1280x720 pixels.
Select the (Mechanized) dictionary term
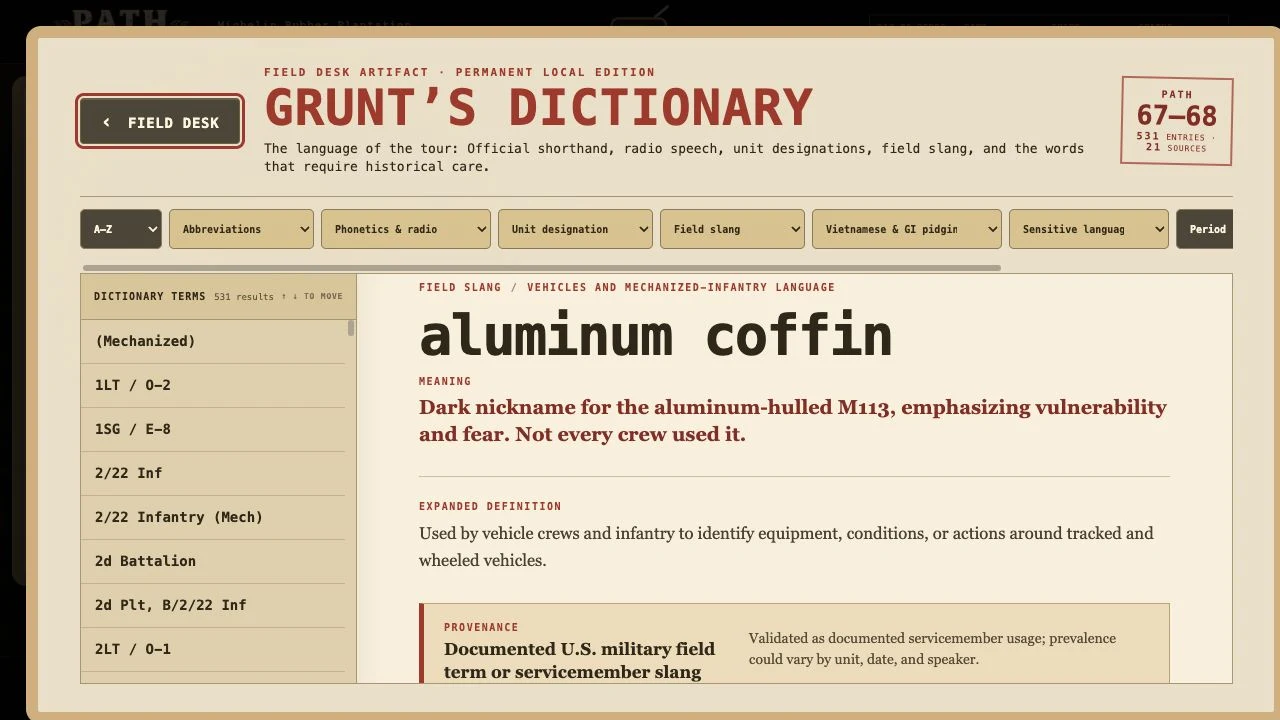click(x=213, y=341)
